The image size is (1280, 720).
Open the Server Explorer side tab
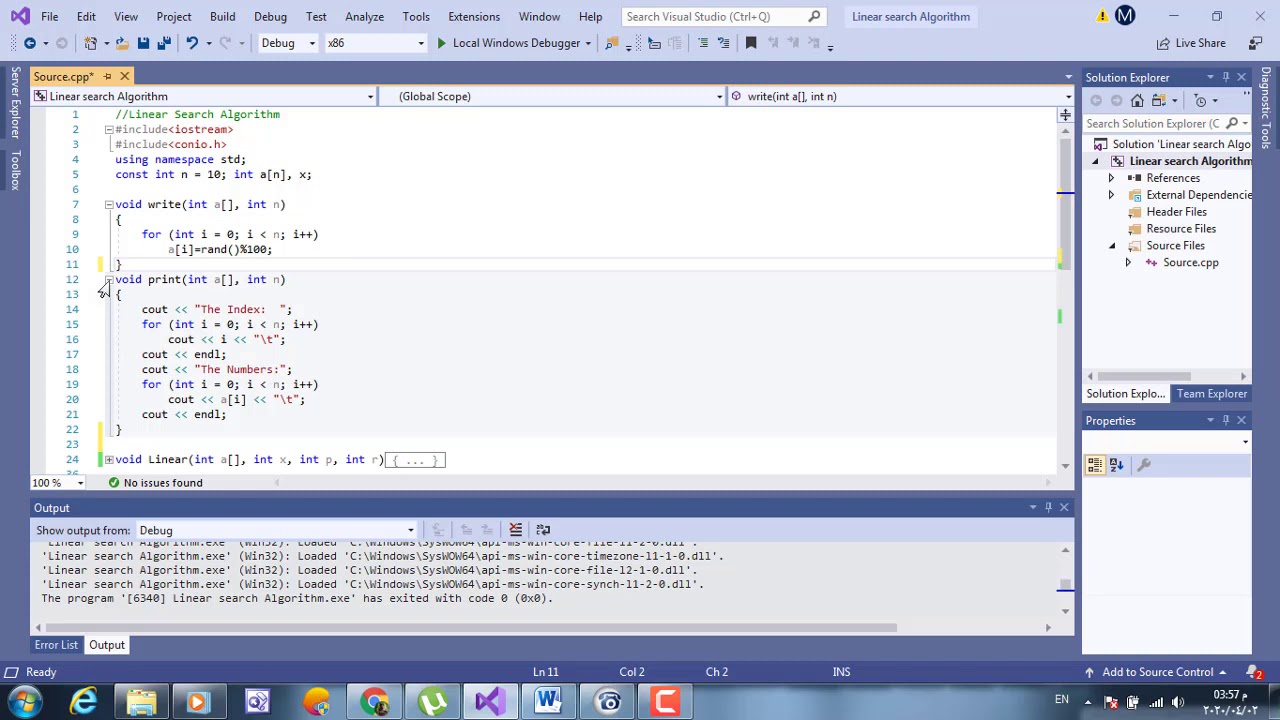click(15, 104)
